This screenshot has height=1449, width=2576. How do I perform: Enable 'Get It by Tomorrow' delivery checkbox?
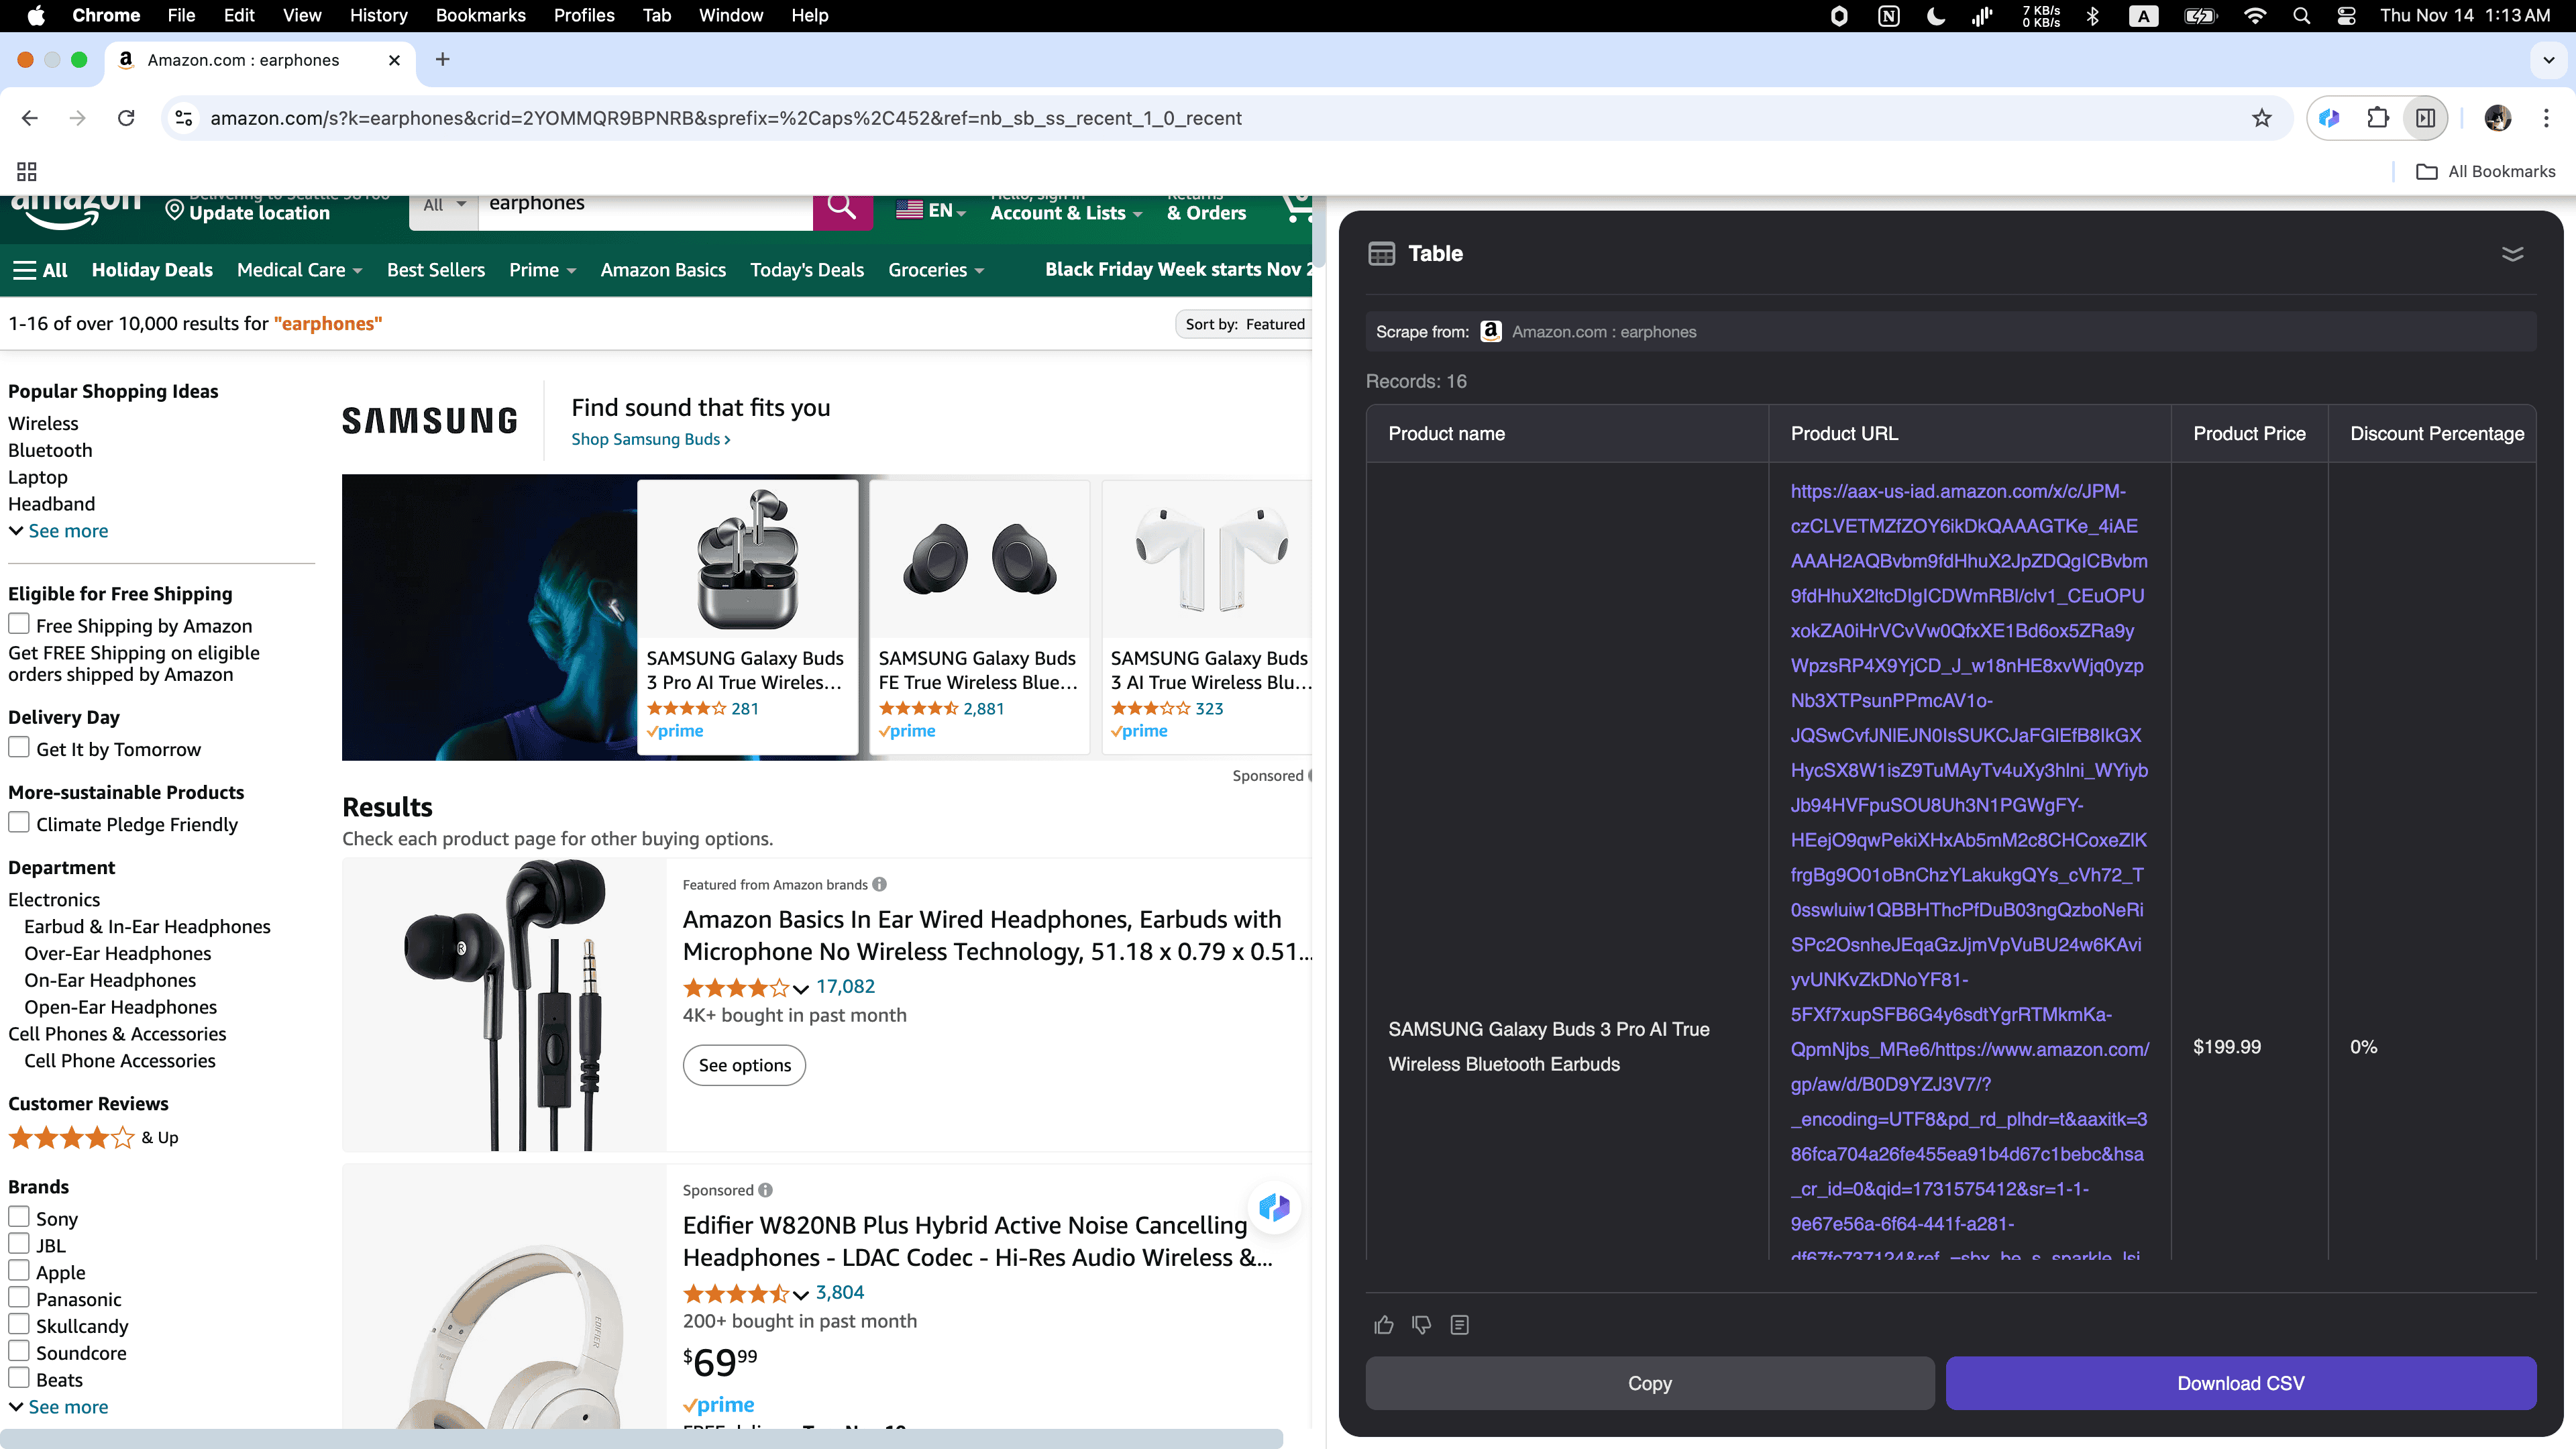(x=19, y=749)
